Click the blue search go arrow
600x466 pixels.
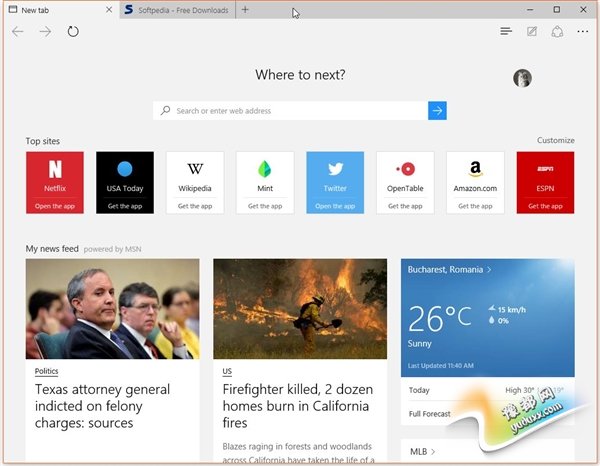tap(437, 111)
